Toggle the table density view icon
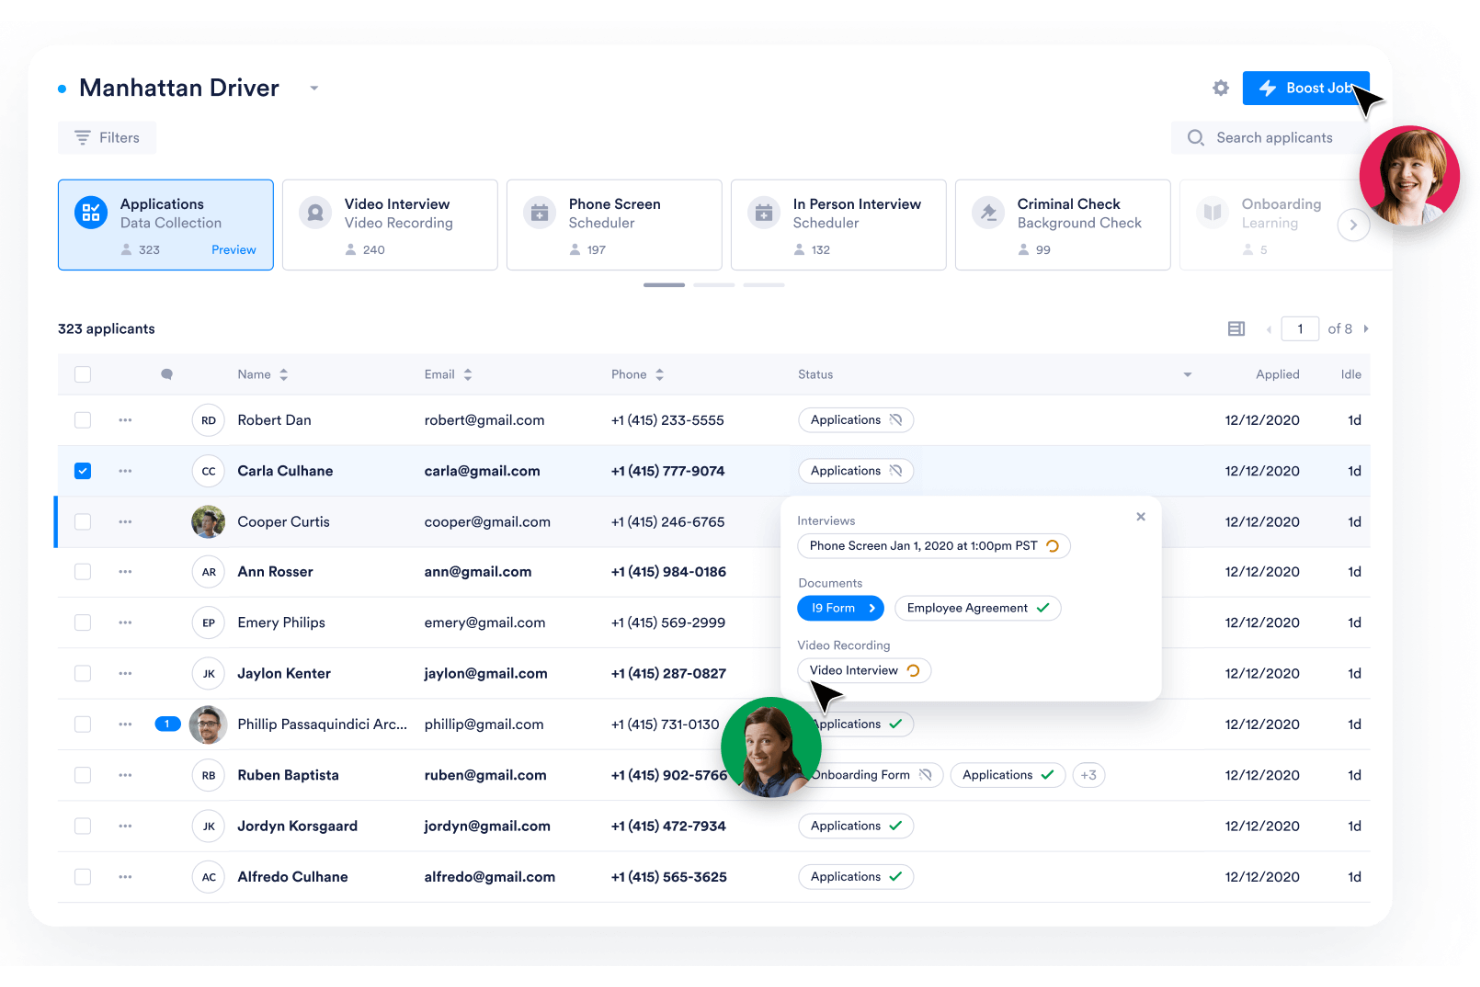1480x987 pixels. (1236, 329)
